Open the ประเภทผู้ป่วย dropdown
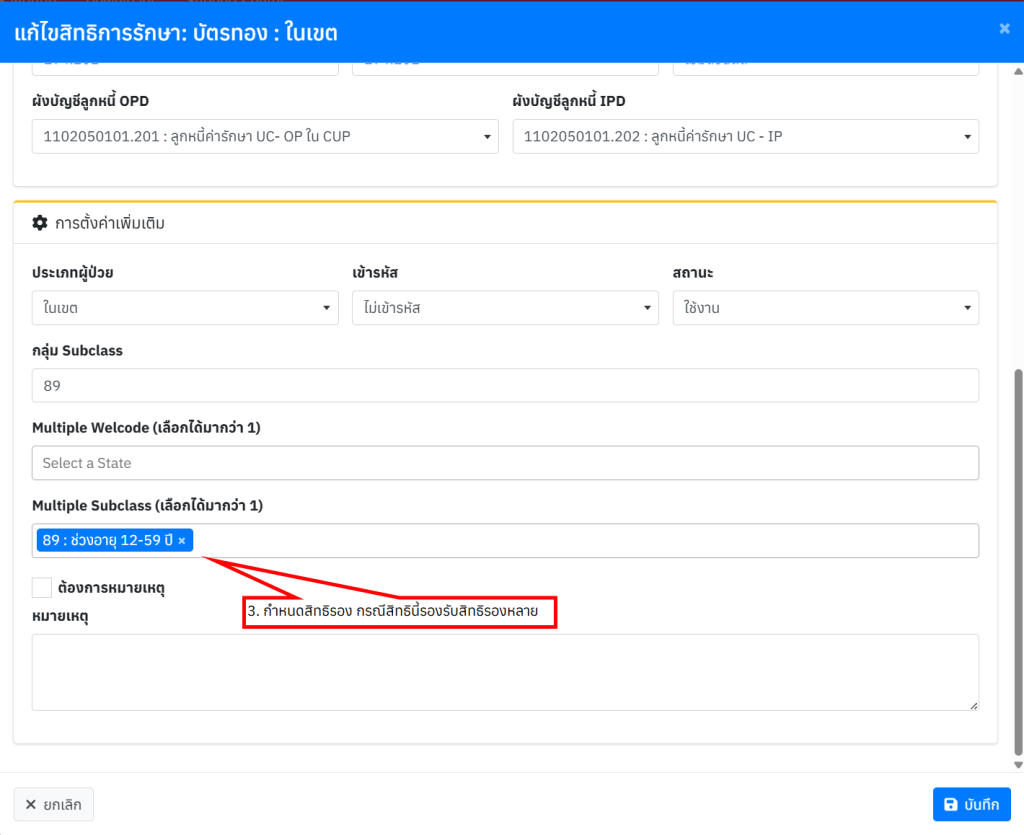Image resolution: width=1024 pixels, height=835 pixels. coord(185,308)
